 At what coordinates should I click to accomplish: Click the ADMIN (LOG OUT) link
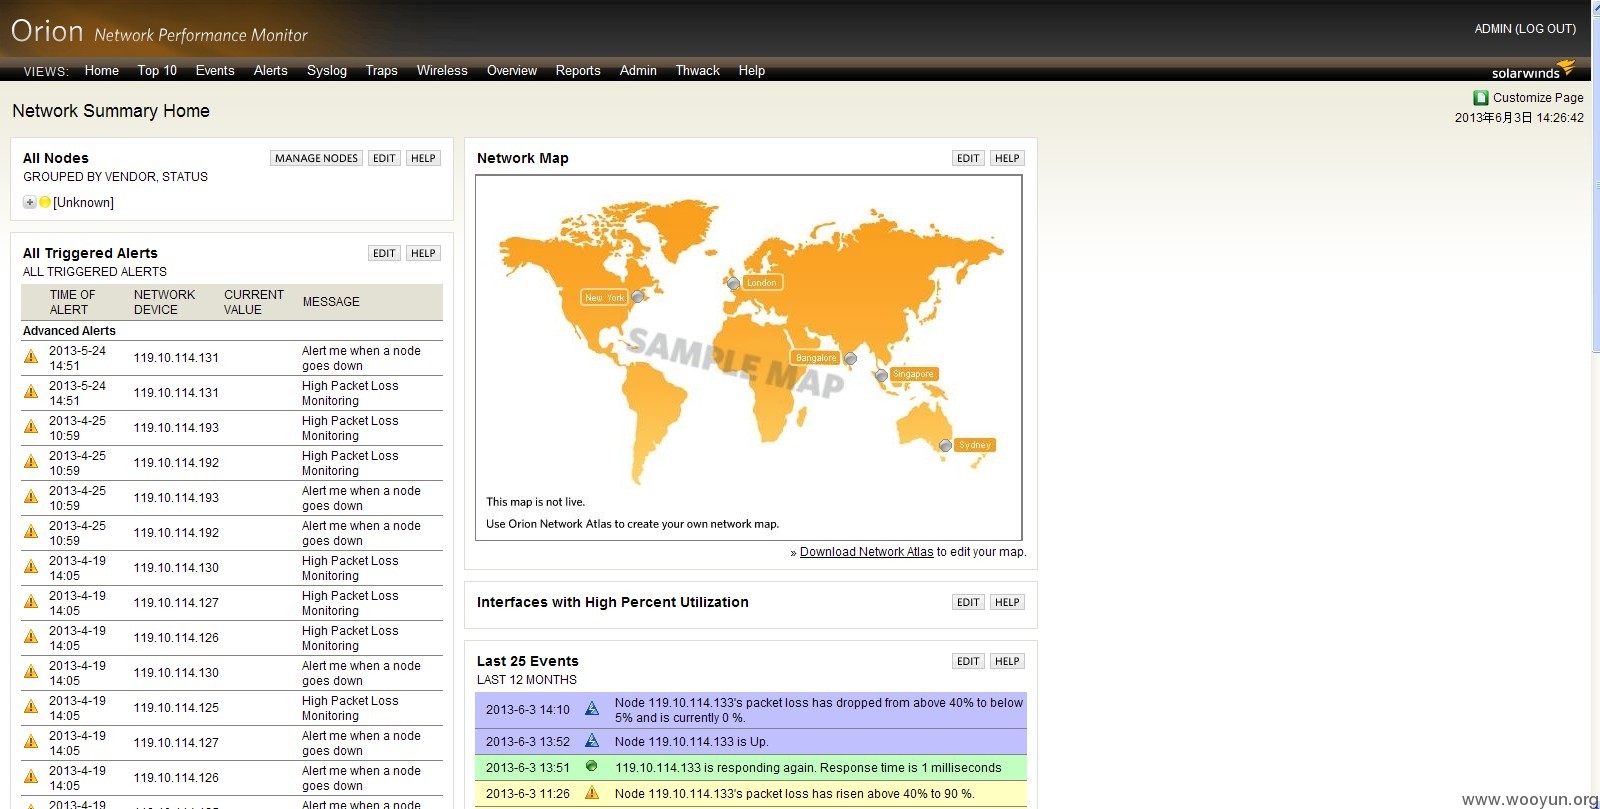tap(1525, 29)
